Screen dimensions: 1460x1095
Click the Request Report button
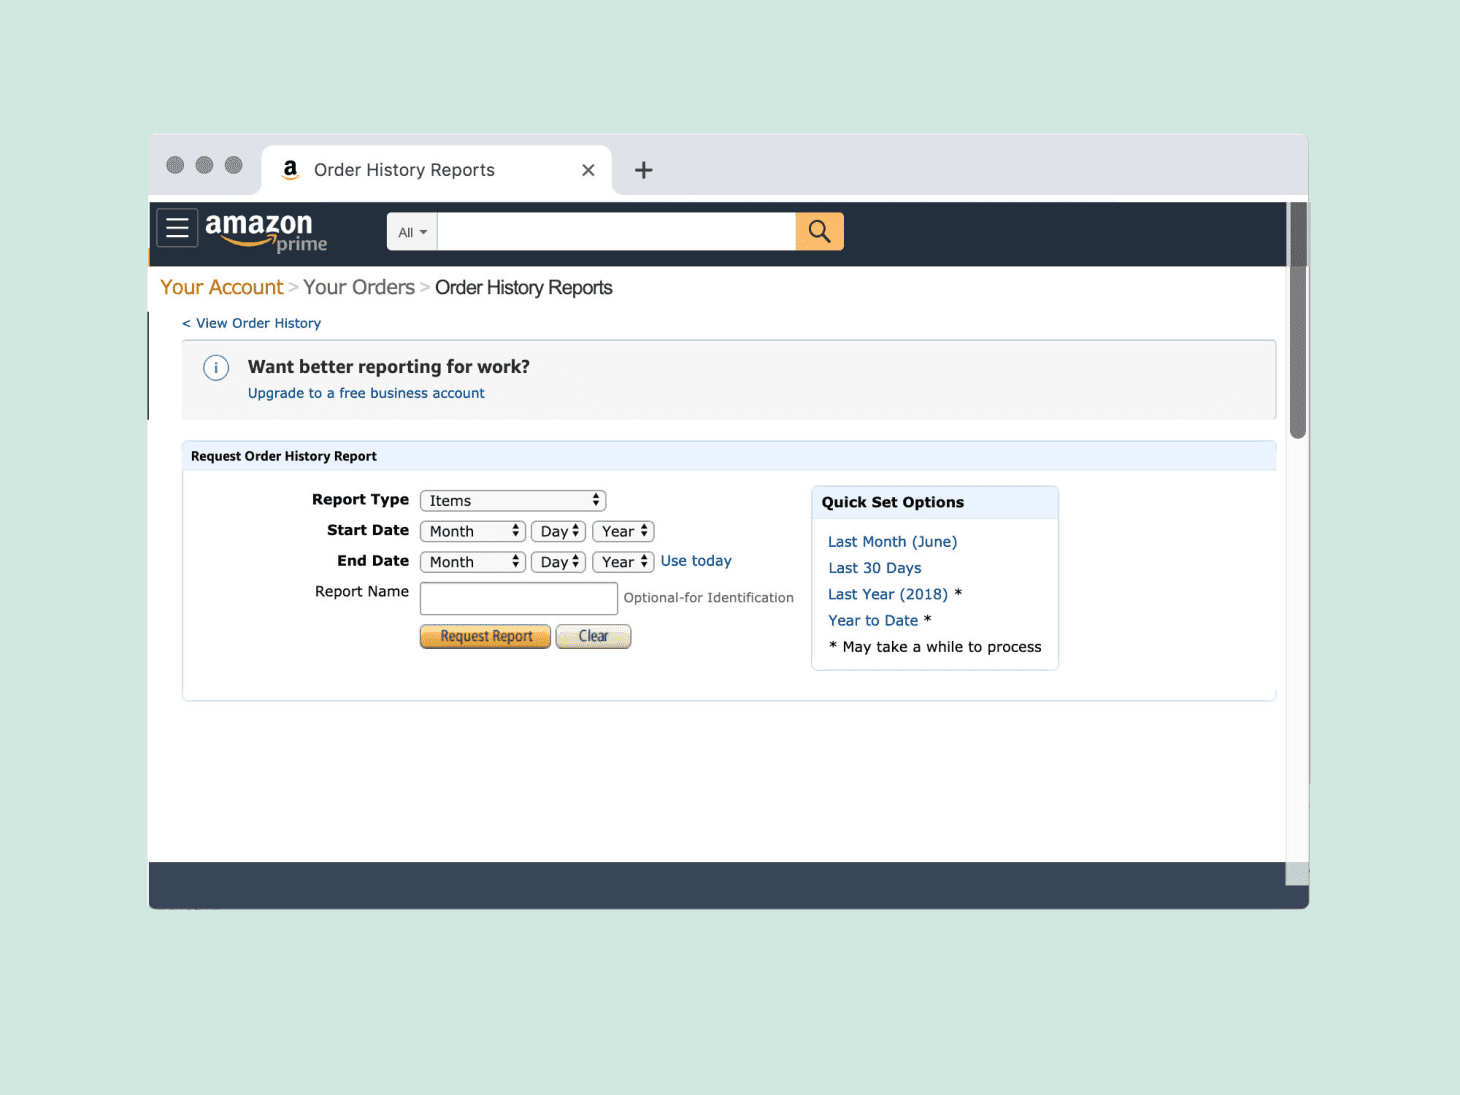(x=485, y=637)
